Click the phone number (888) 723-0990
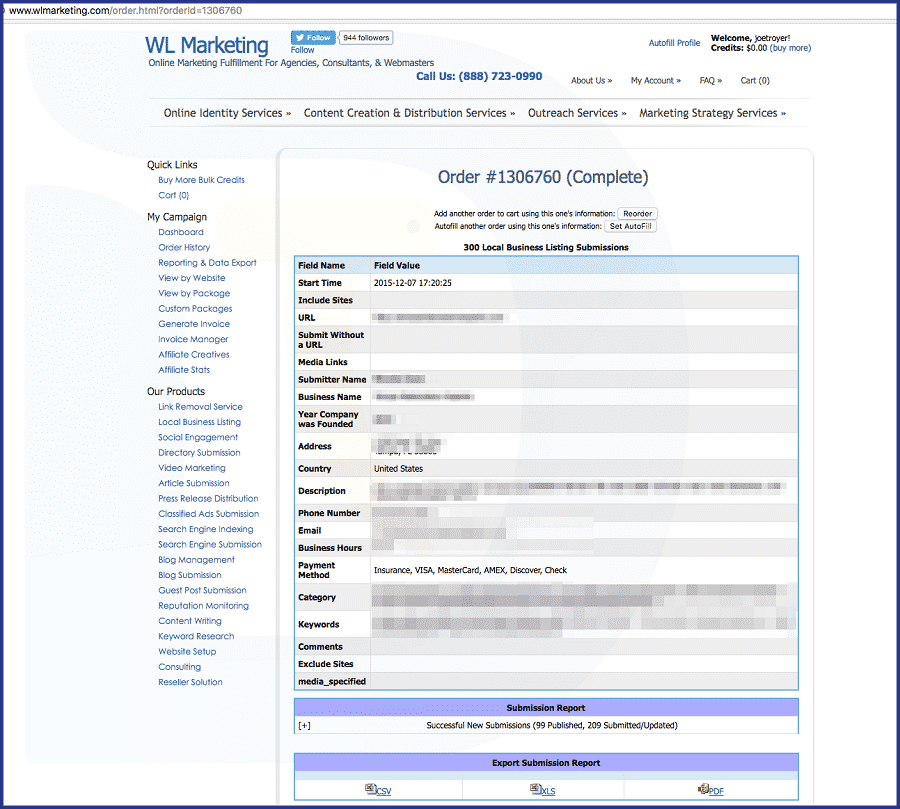This screenshot has height=809, width=900. tap(500, 76)
